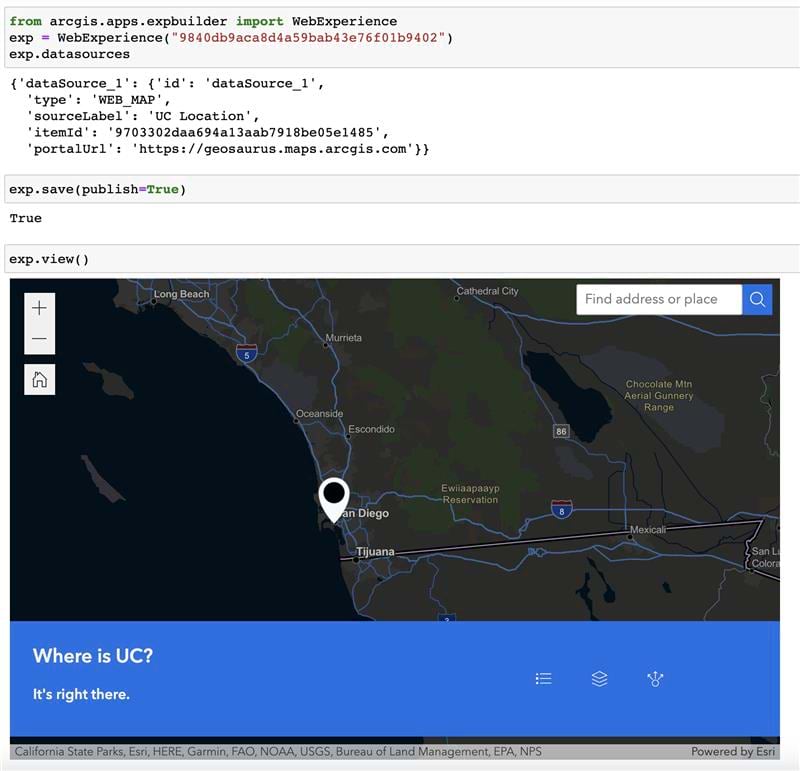This screenshot has height=771, width=800.
Task: Click the Chocolate Mtn Aerial Gunnery Range label
Action: click(x=659, y=395)
